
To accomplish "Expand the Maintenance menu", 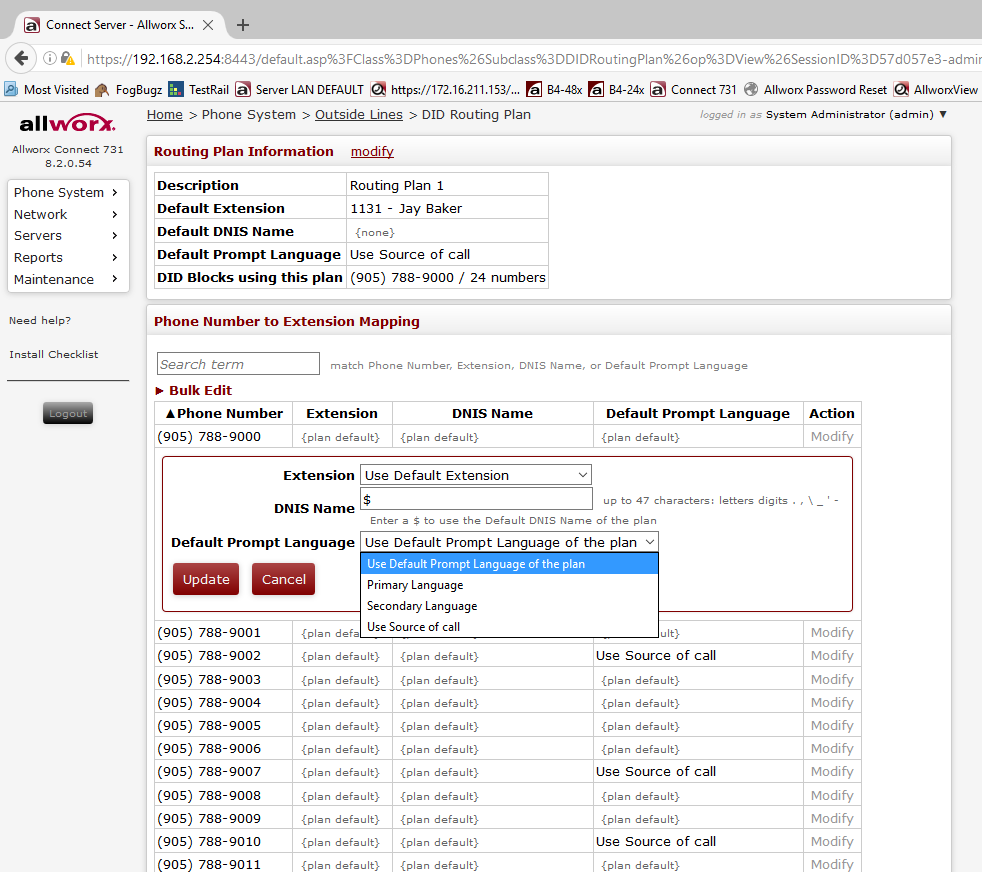I will coord(68,279).
